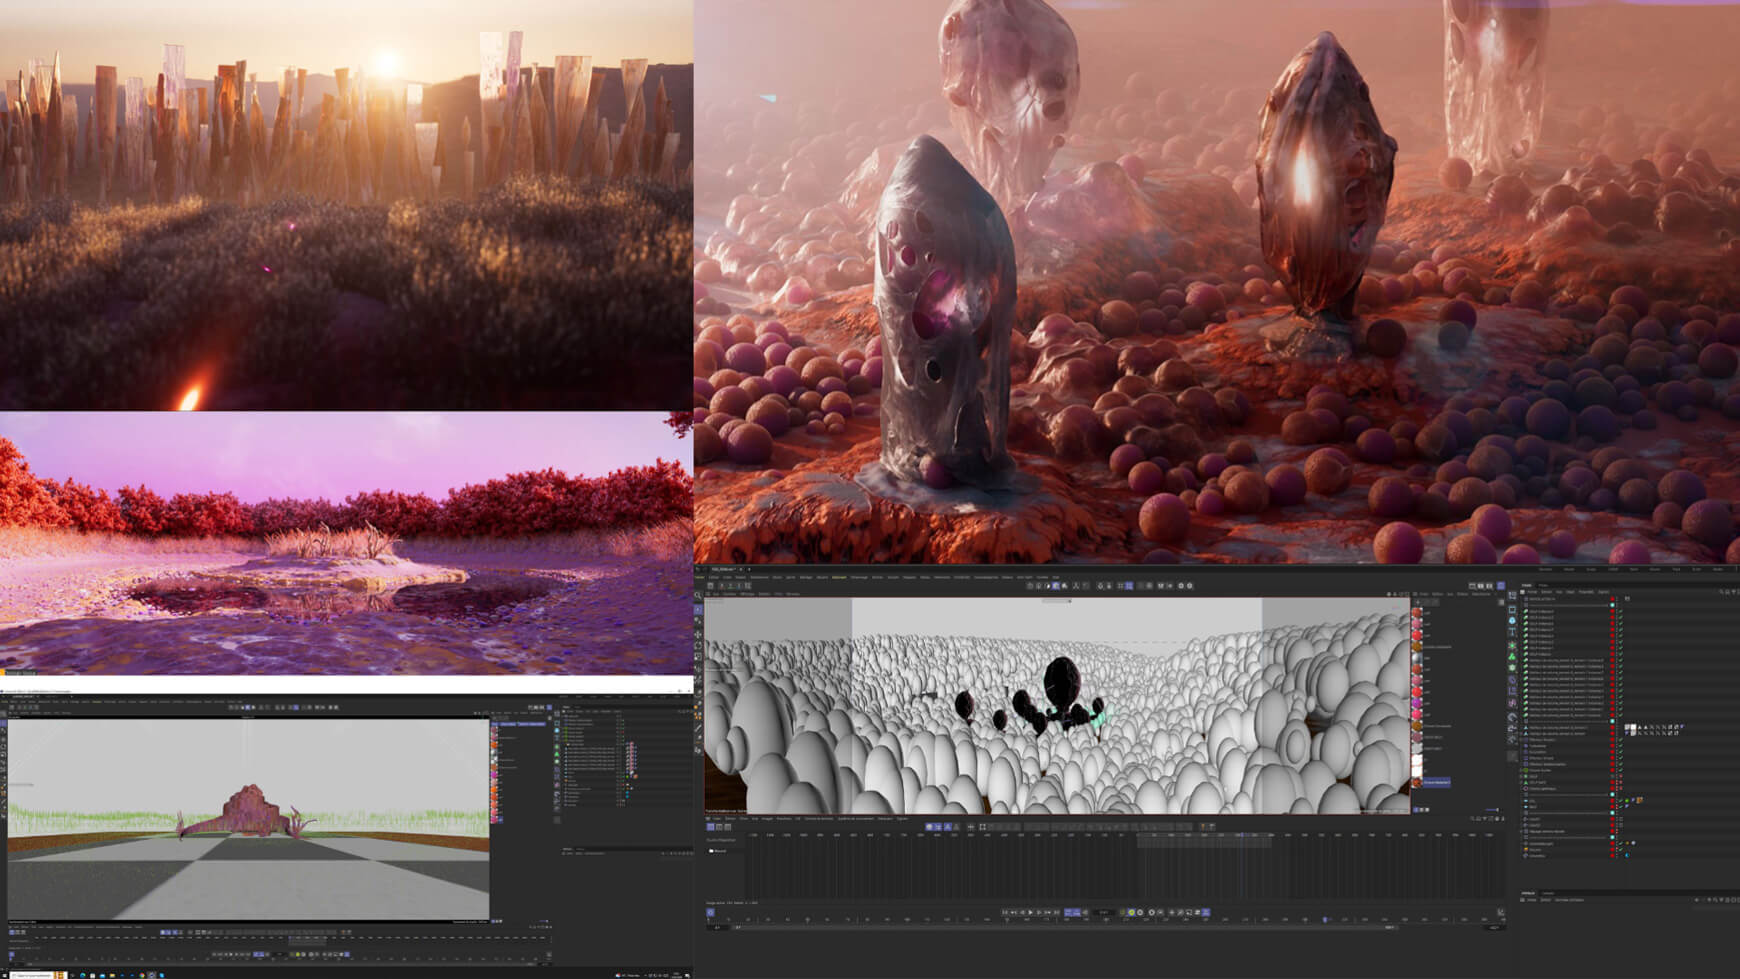Switch to Objects tab in ball-field window
Viewport: 1740px width, 979px height.
click(x=1527, y=585)
